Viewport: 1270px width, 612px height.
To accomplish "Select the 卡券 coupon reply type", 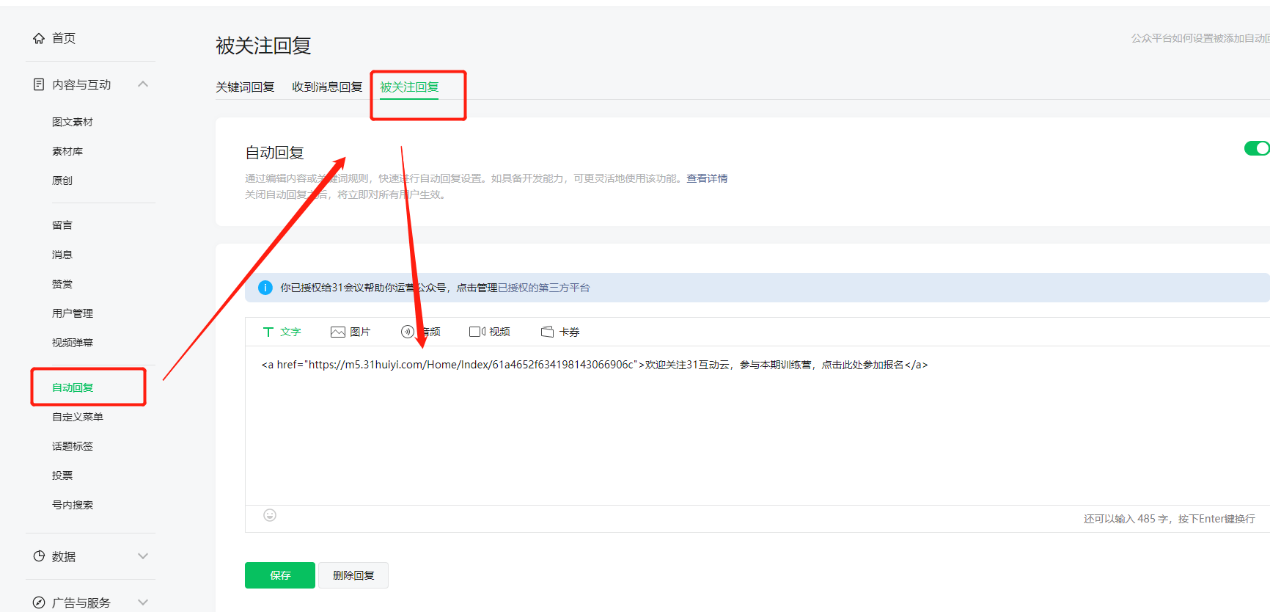I will (x=560, y=331).
